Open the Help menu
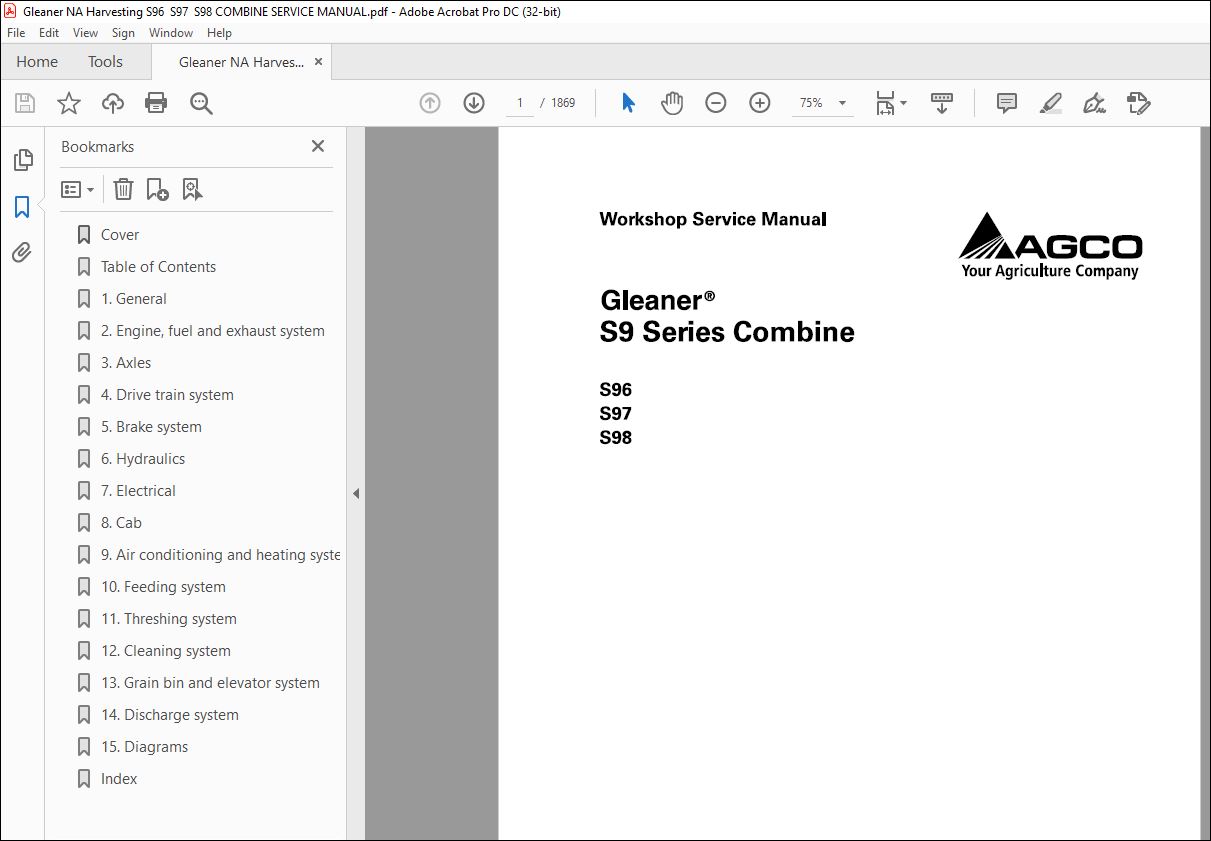 point(219,33)
